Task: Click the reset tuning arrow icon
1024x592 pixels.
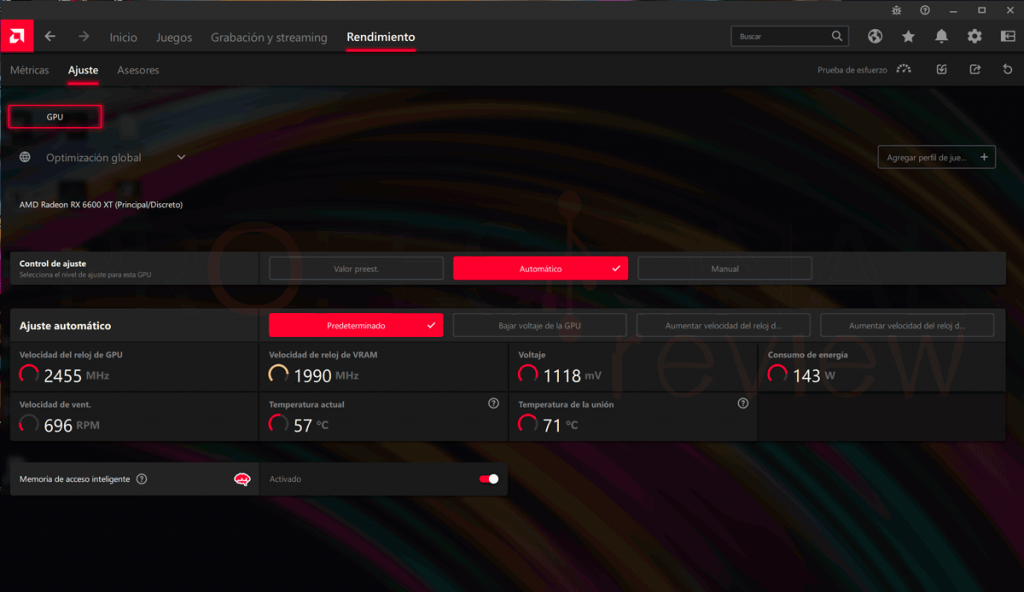Action: (x=1007, y=69)
